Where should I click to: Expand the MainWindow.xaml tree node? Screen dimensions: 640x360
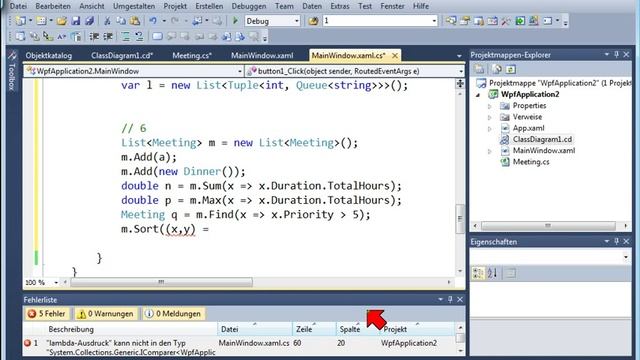tap(490, 151)
